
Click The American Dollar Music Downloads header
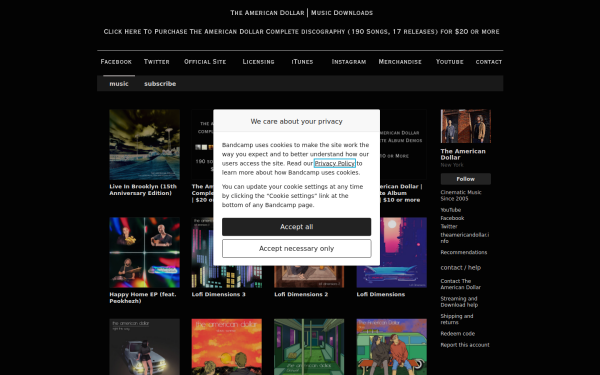click(301, 13)
